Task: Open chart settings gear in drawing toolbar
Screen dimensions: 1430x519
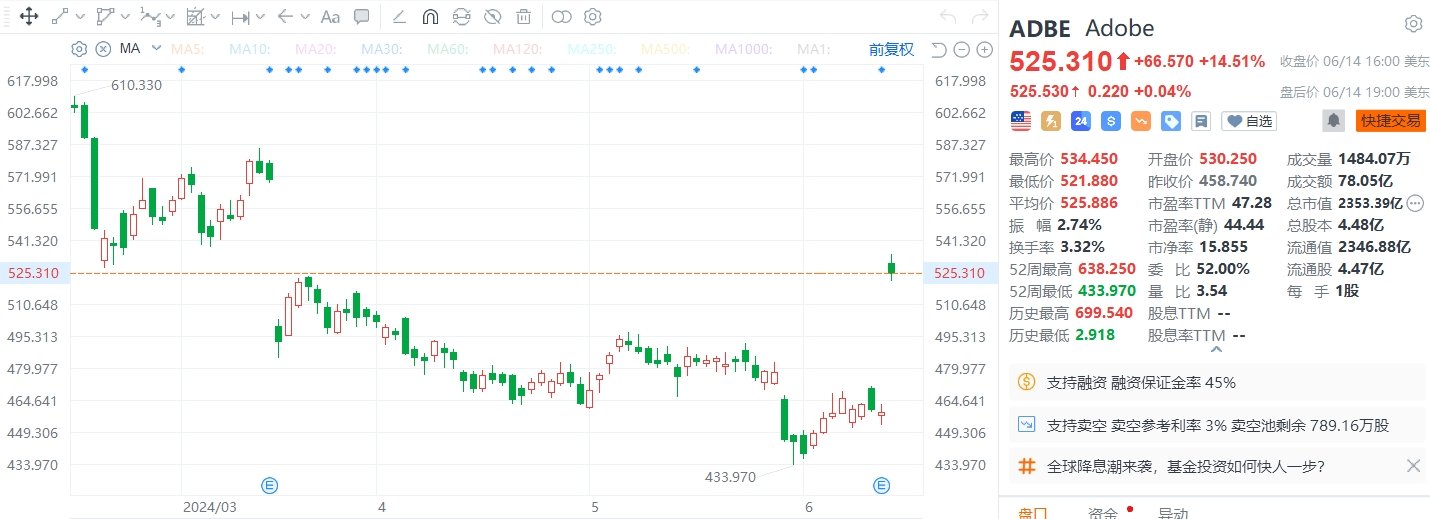Action: (592, 16)
